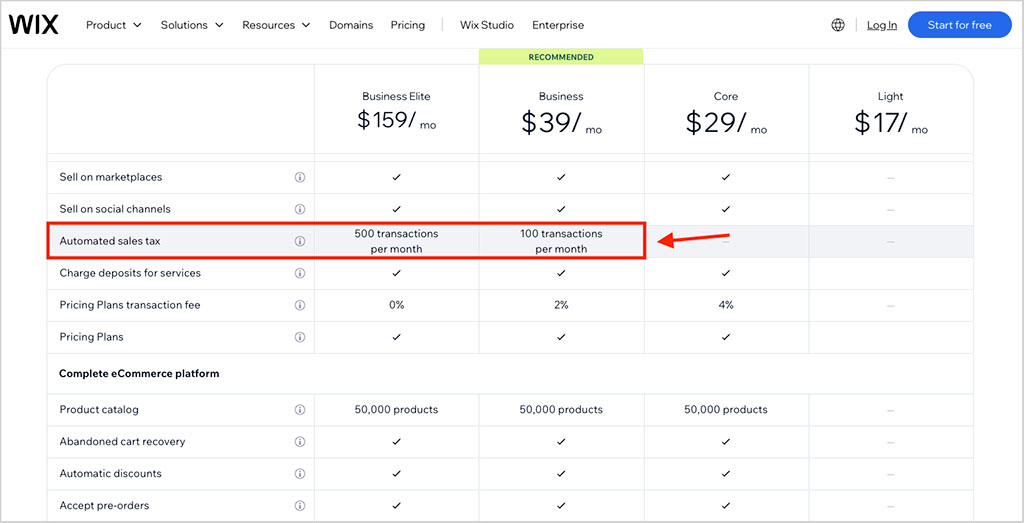1024x523 pixels.
Task: Expand the Resources dropdown menu
Action: [276, 25]
